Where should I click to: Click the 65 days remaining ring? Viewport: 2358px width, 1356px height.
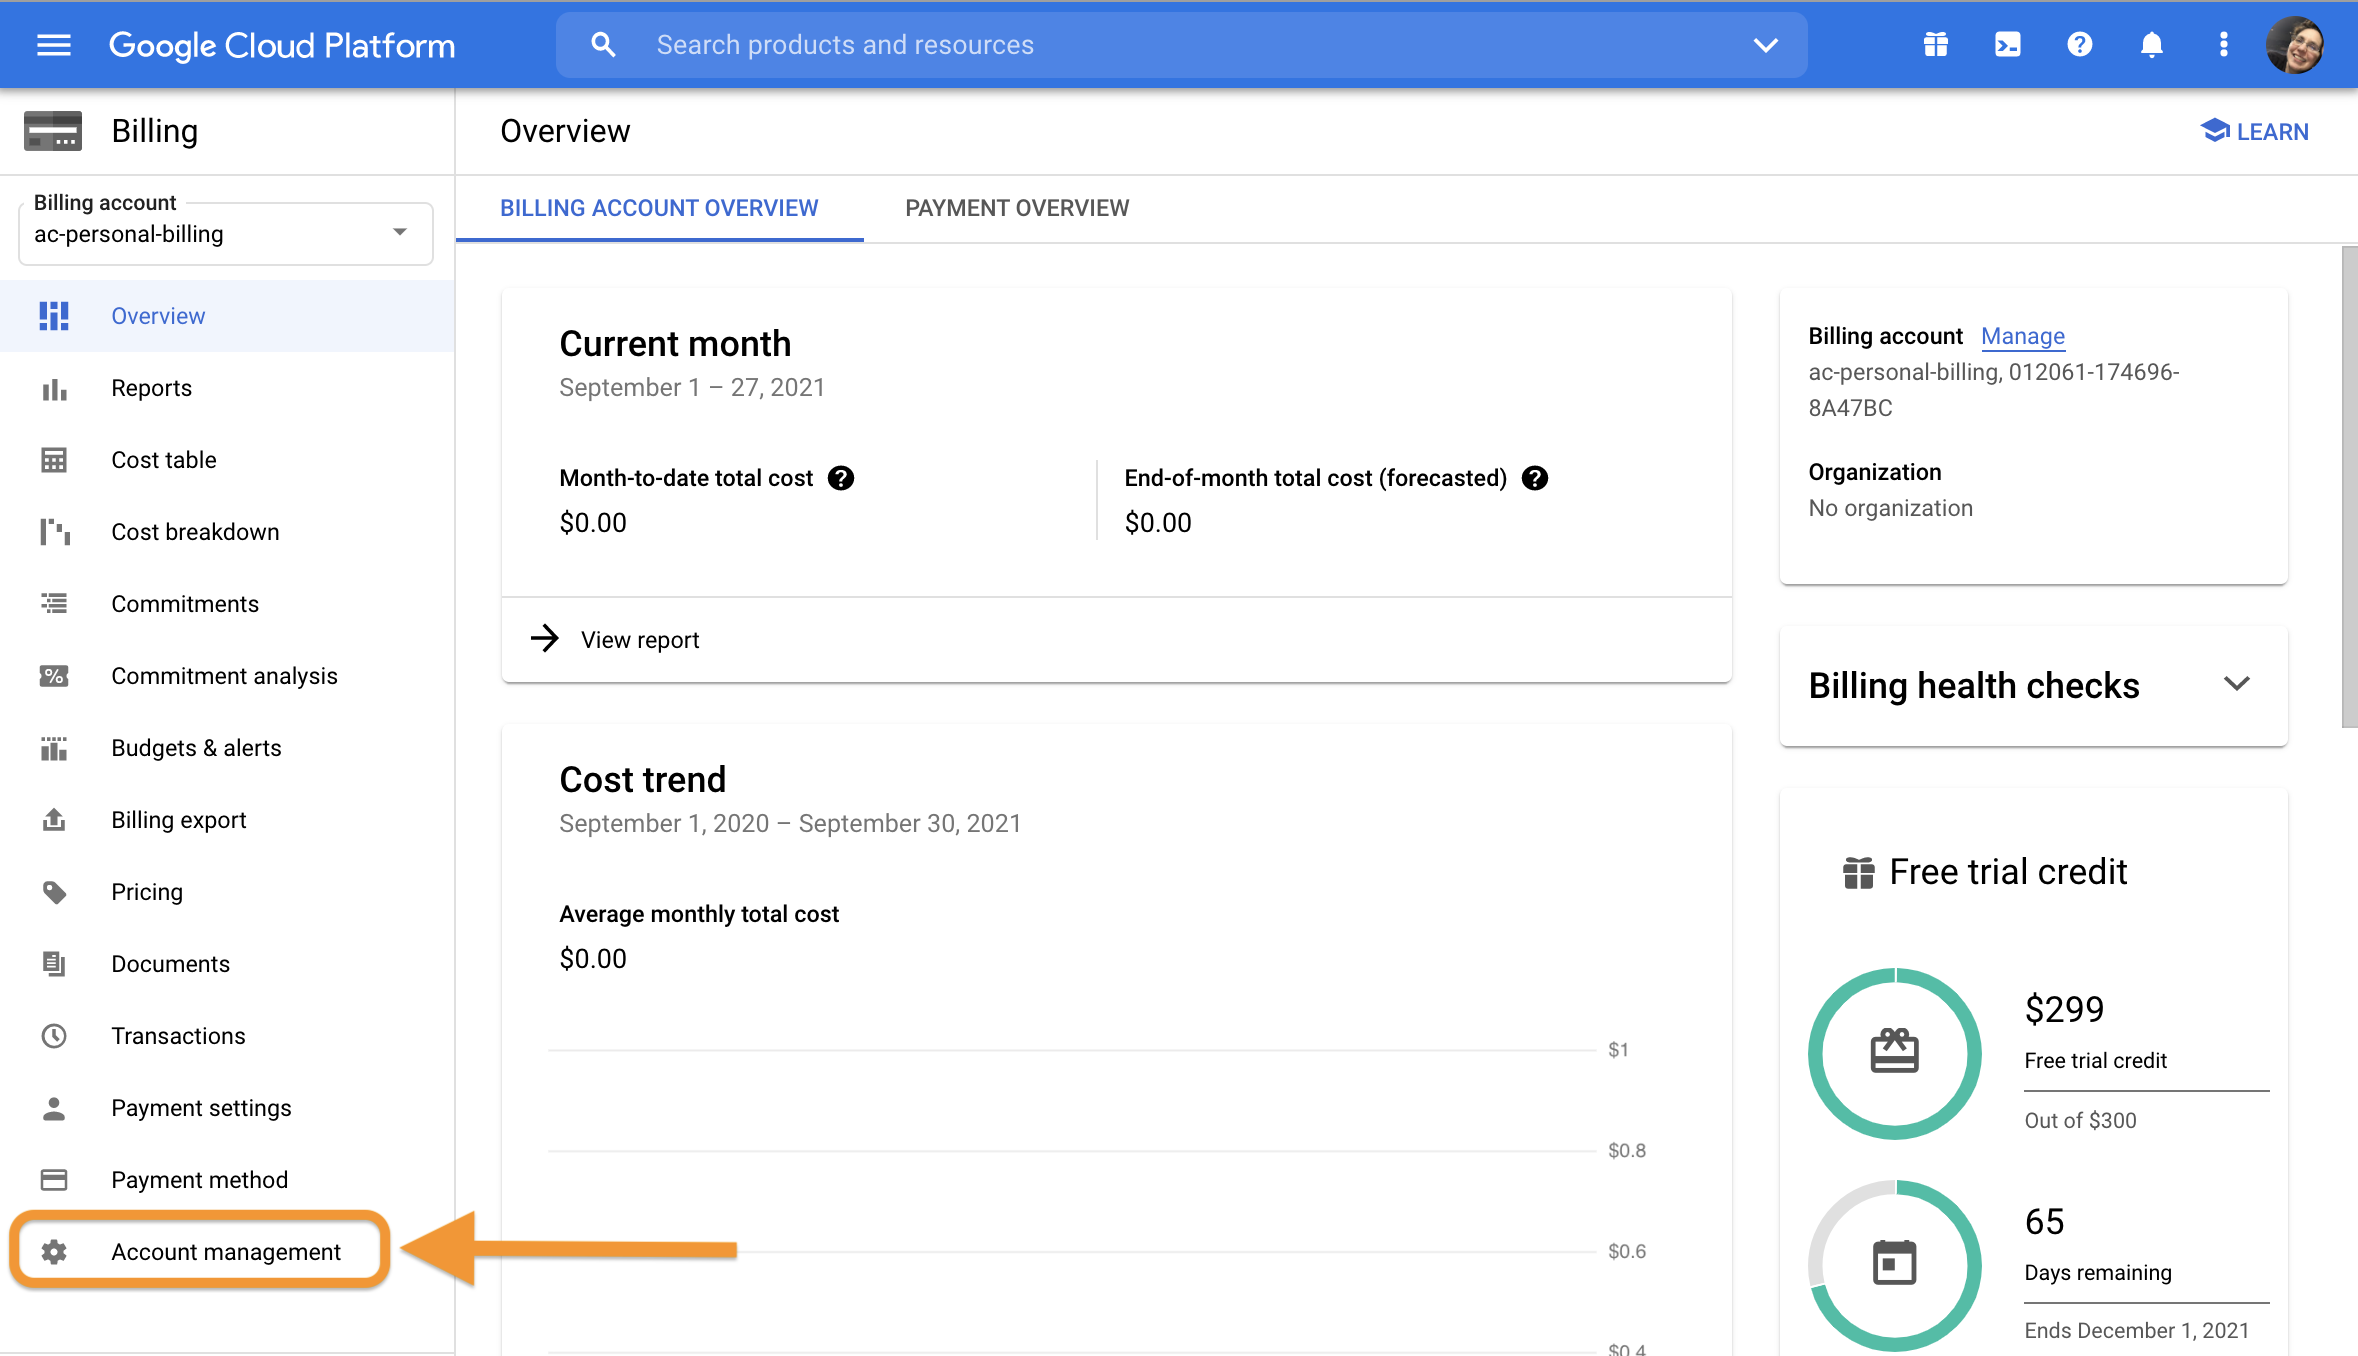click(1894, 1265)
